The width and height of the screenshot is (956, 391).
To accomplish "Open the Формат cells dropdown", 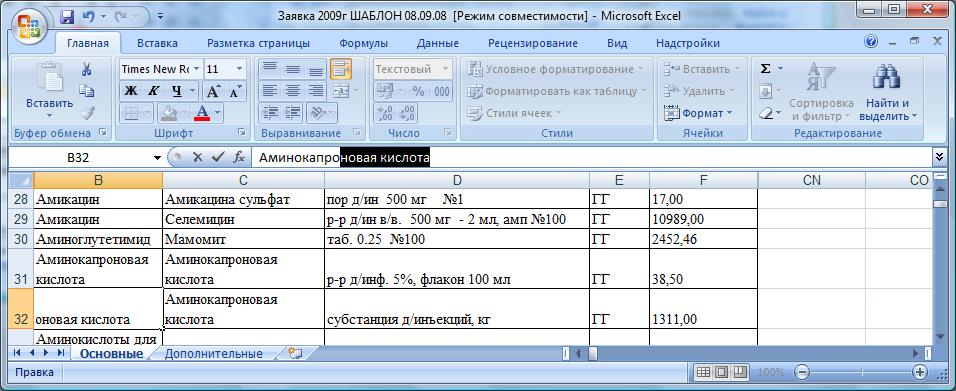I will pos(698,113).
